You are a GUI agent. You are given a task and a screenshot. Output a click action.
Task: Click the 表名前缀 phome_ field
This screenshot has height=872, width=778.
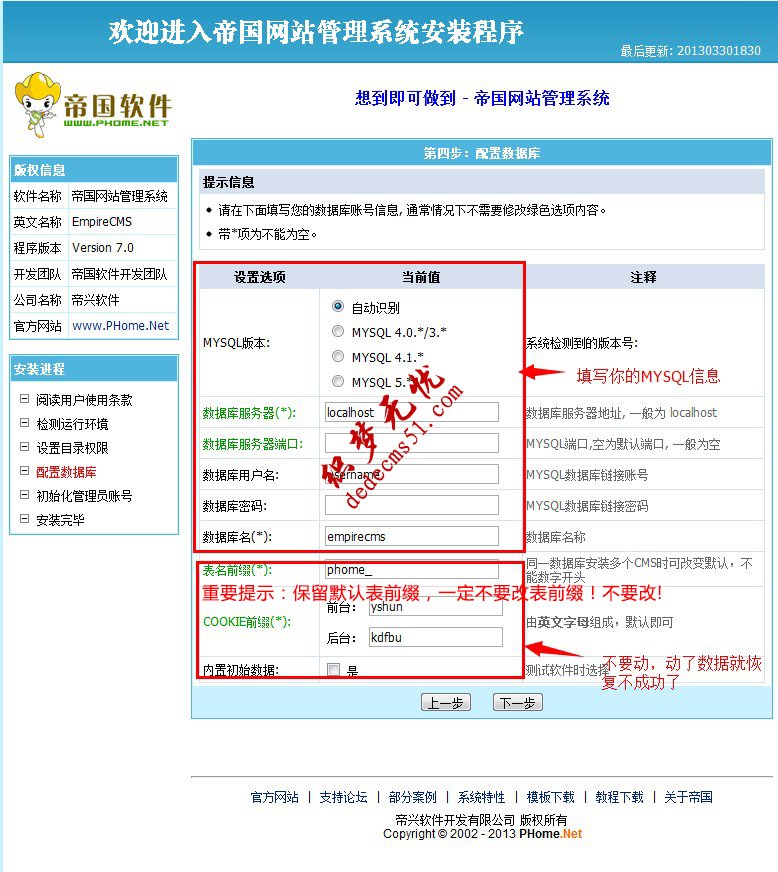[x=412, y=569]
